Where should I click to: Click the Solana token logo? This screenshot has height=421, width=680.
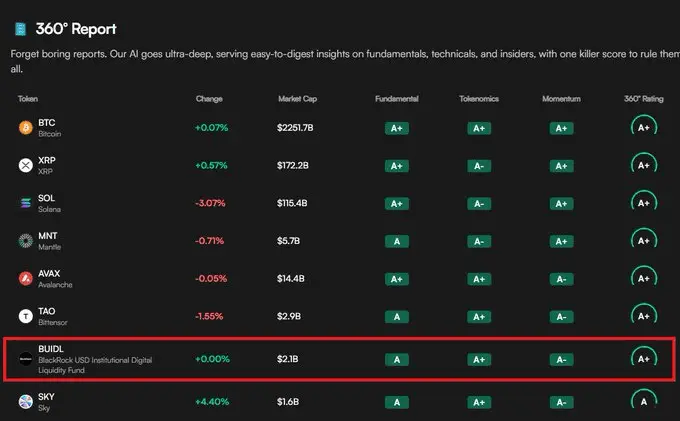click(x=26, y=203)
